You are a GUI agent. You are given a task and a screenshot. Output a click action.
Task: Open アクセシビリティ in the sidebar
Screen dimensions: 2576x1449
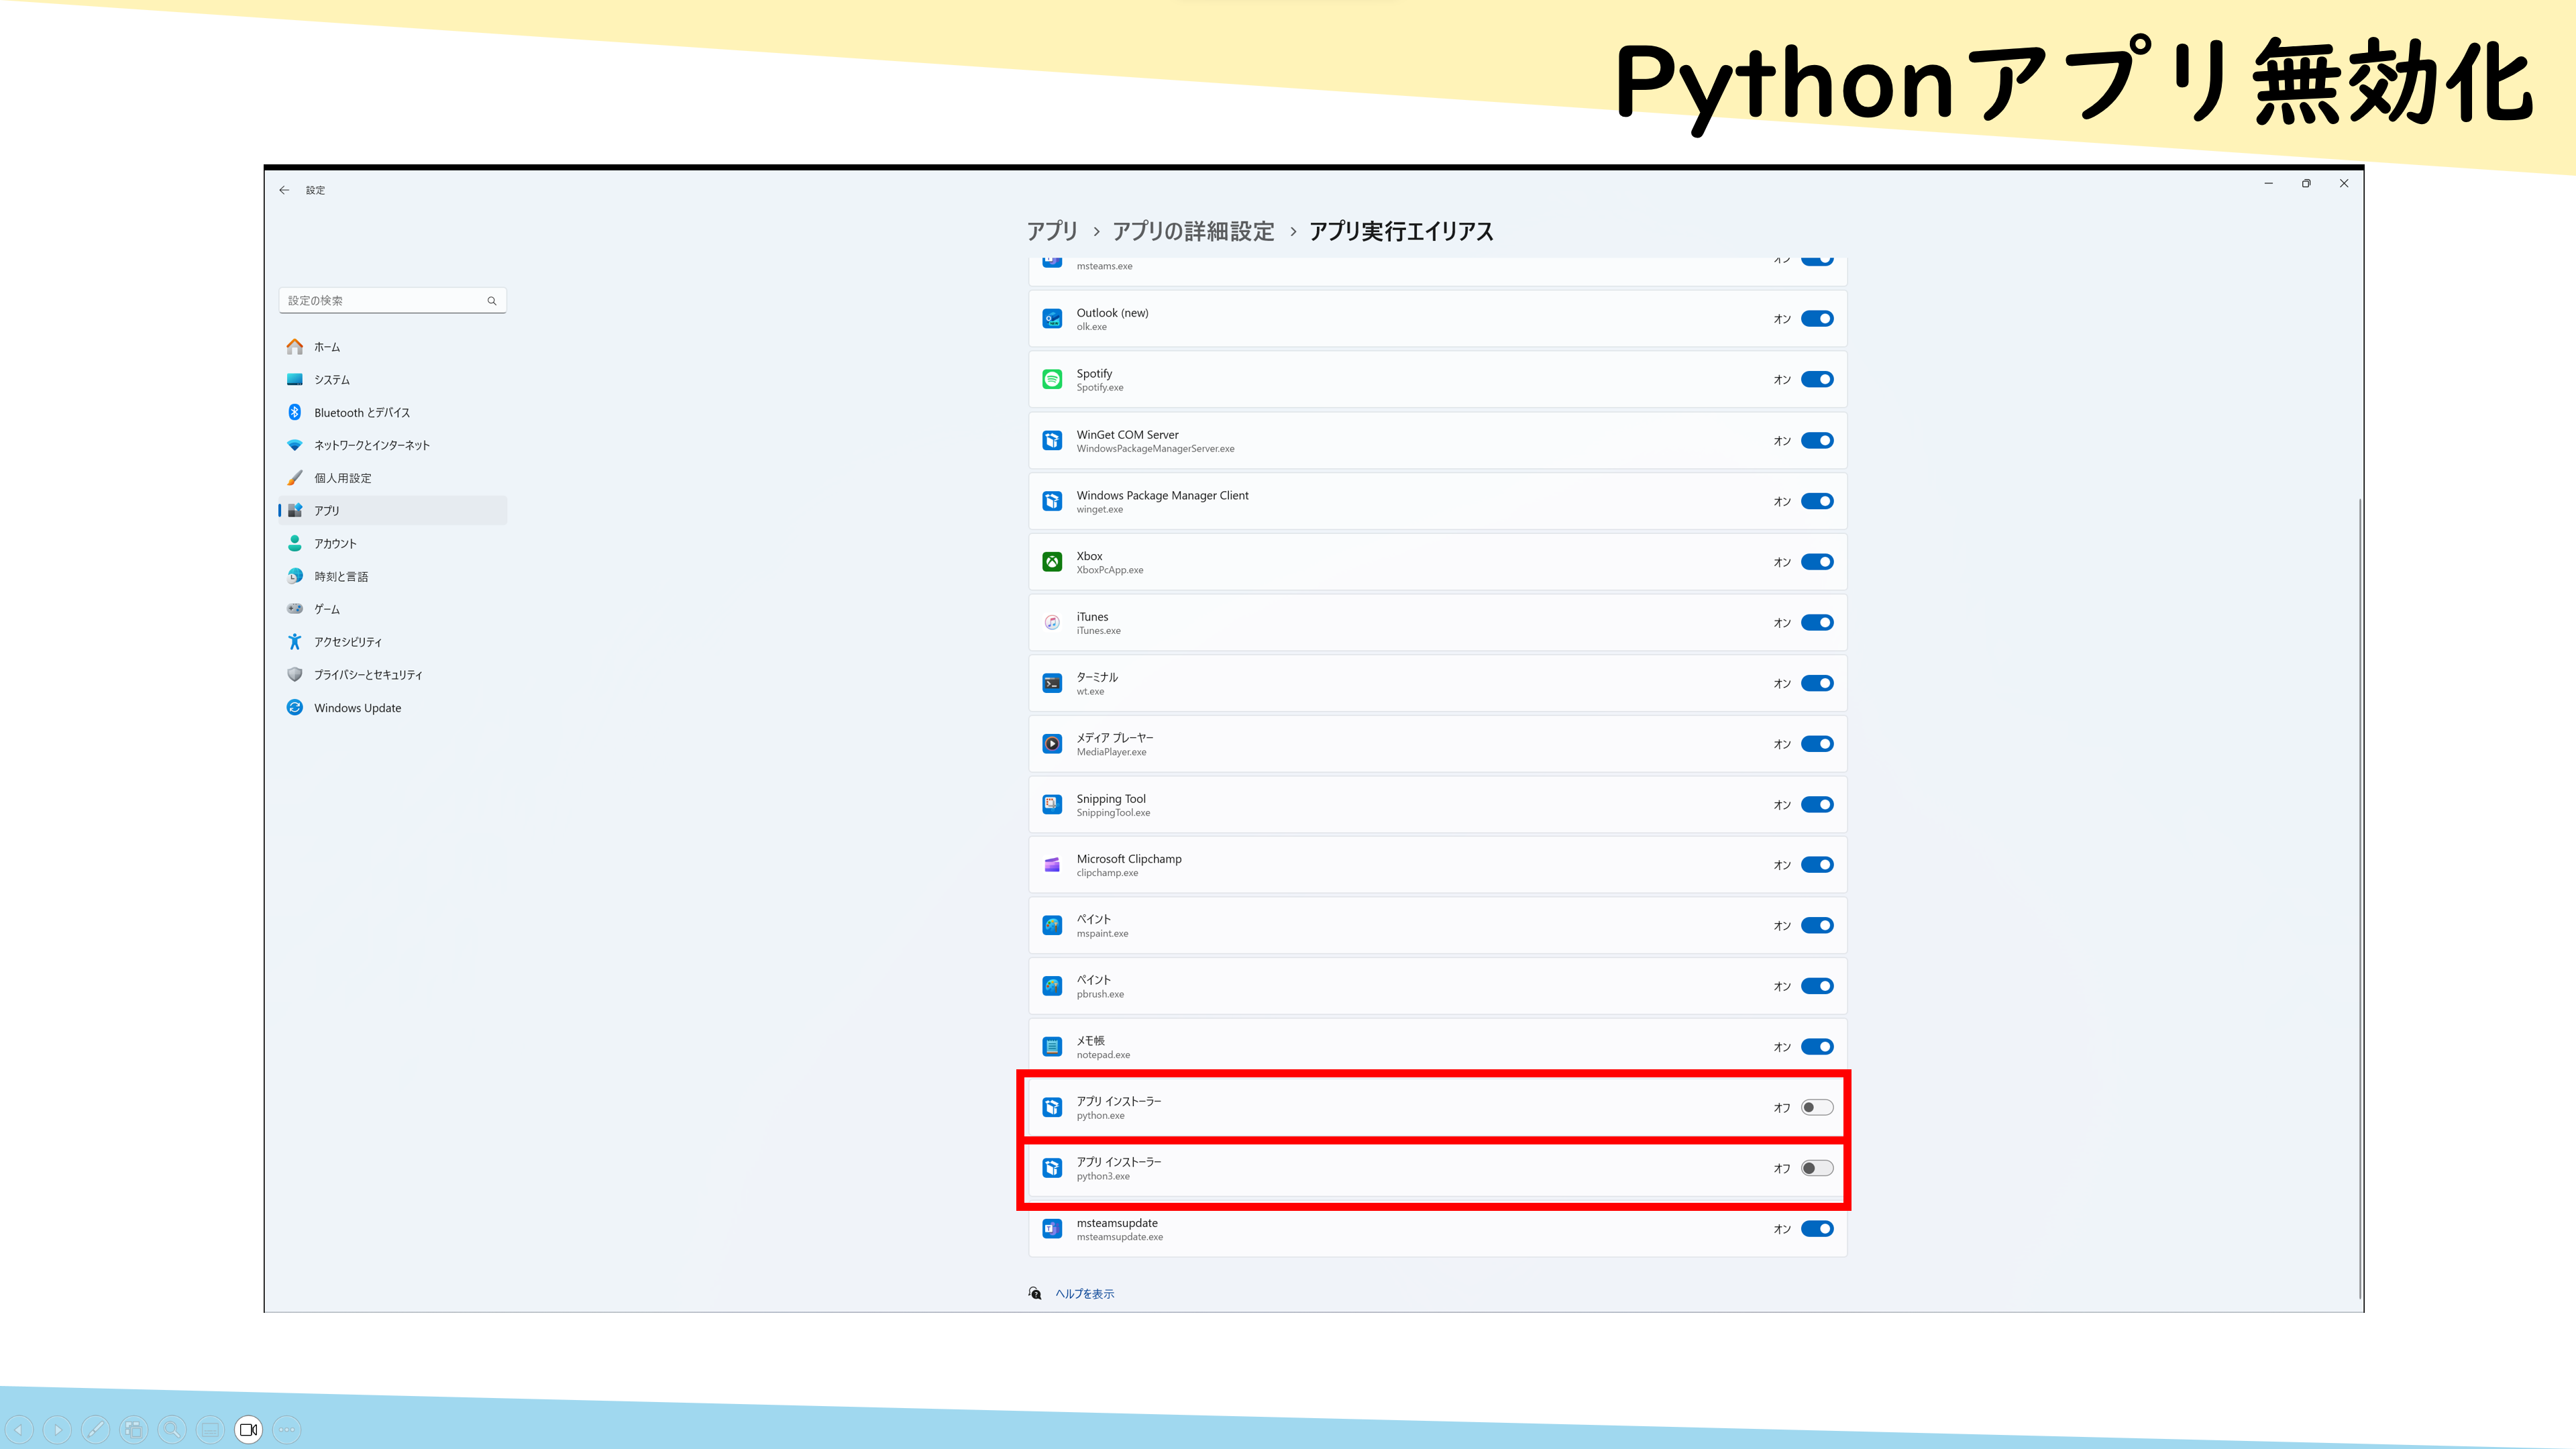click(x=393, y=642)
